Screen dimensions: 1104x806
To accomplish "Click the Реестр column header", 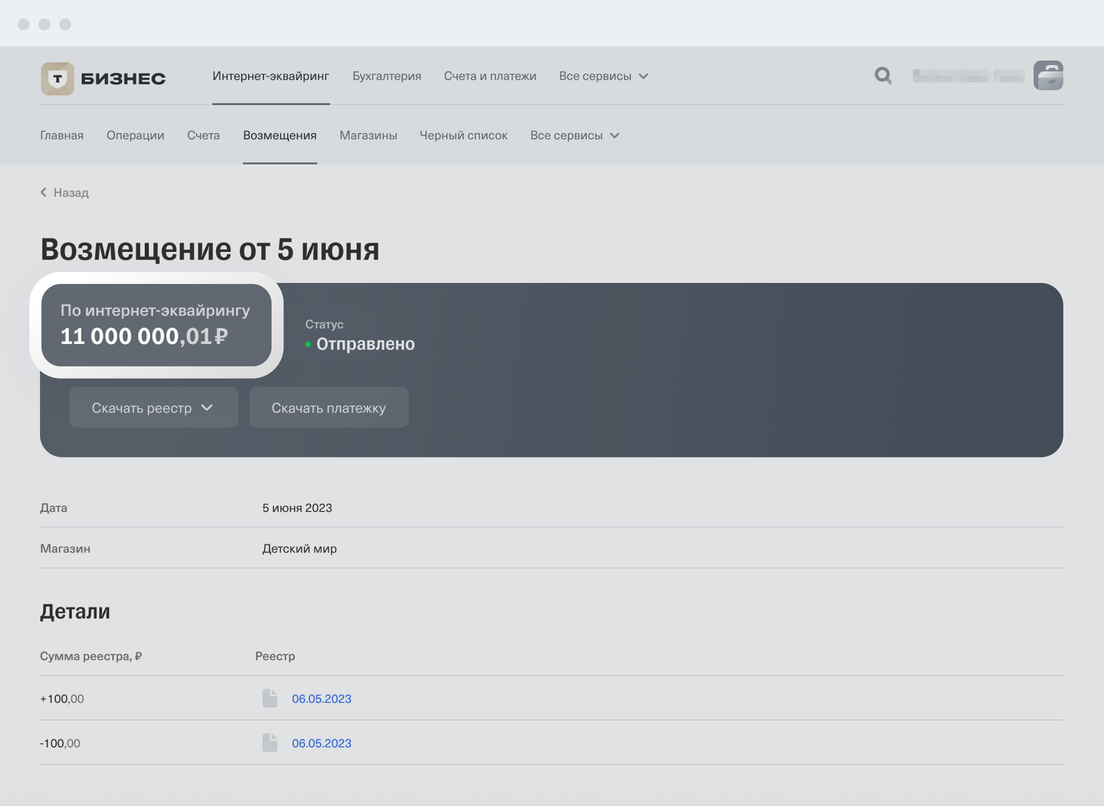I will click(x=275, y=656).
